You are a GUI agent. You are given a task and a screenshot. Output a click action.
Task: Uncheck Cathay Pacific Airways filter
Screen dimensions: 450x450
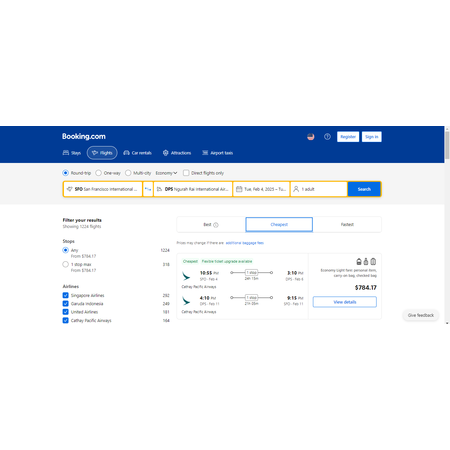coord(66,320)
